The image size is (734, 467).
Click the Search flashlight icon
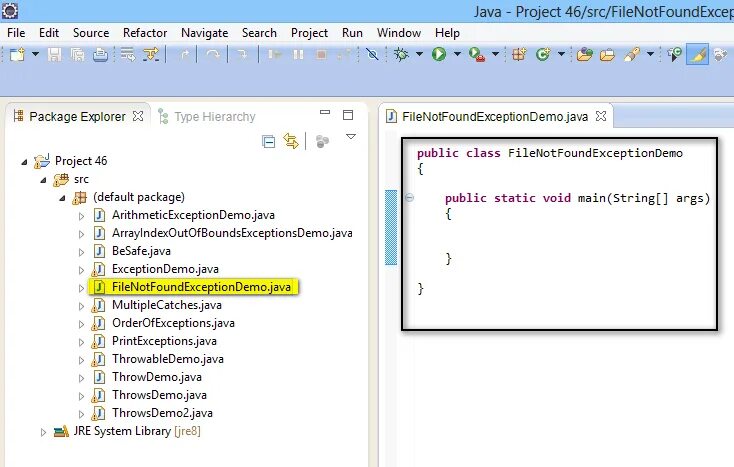point(631,54)
